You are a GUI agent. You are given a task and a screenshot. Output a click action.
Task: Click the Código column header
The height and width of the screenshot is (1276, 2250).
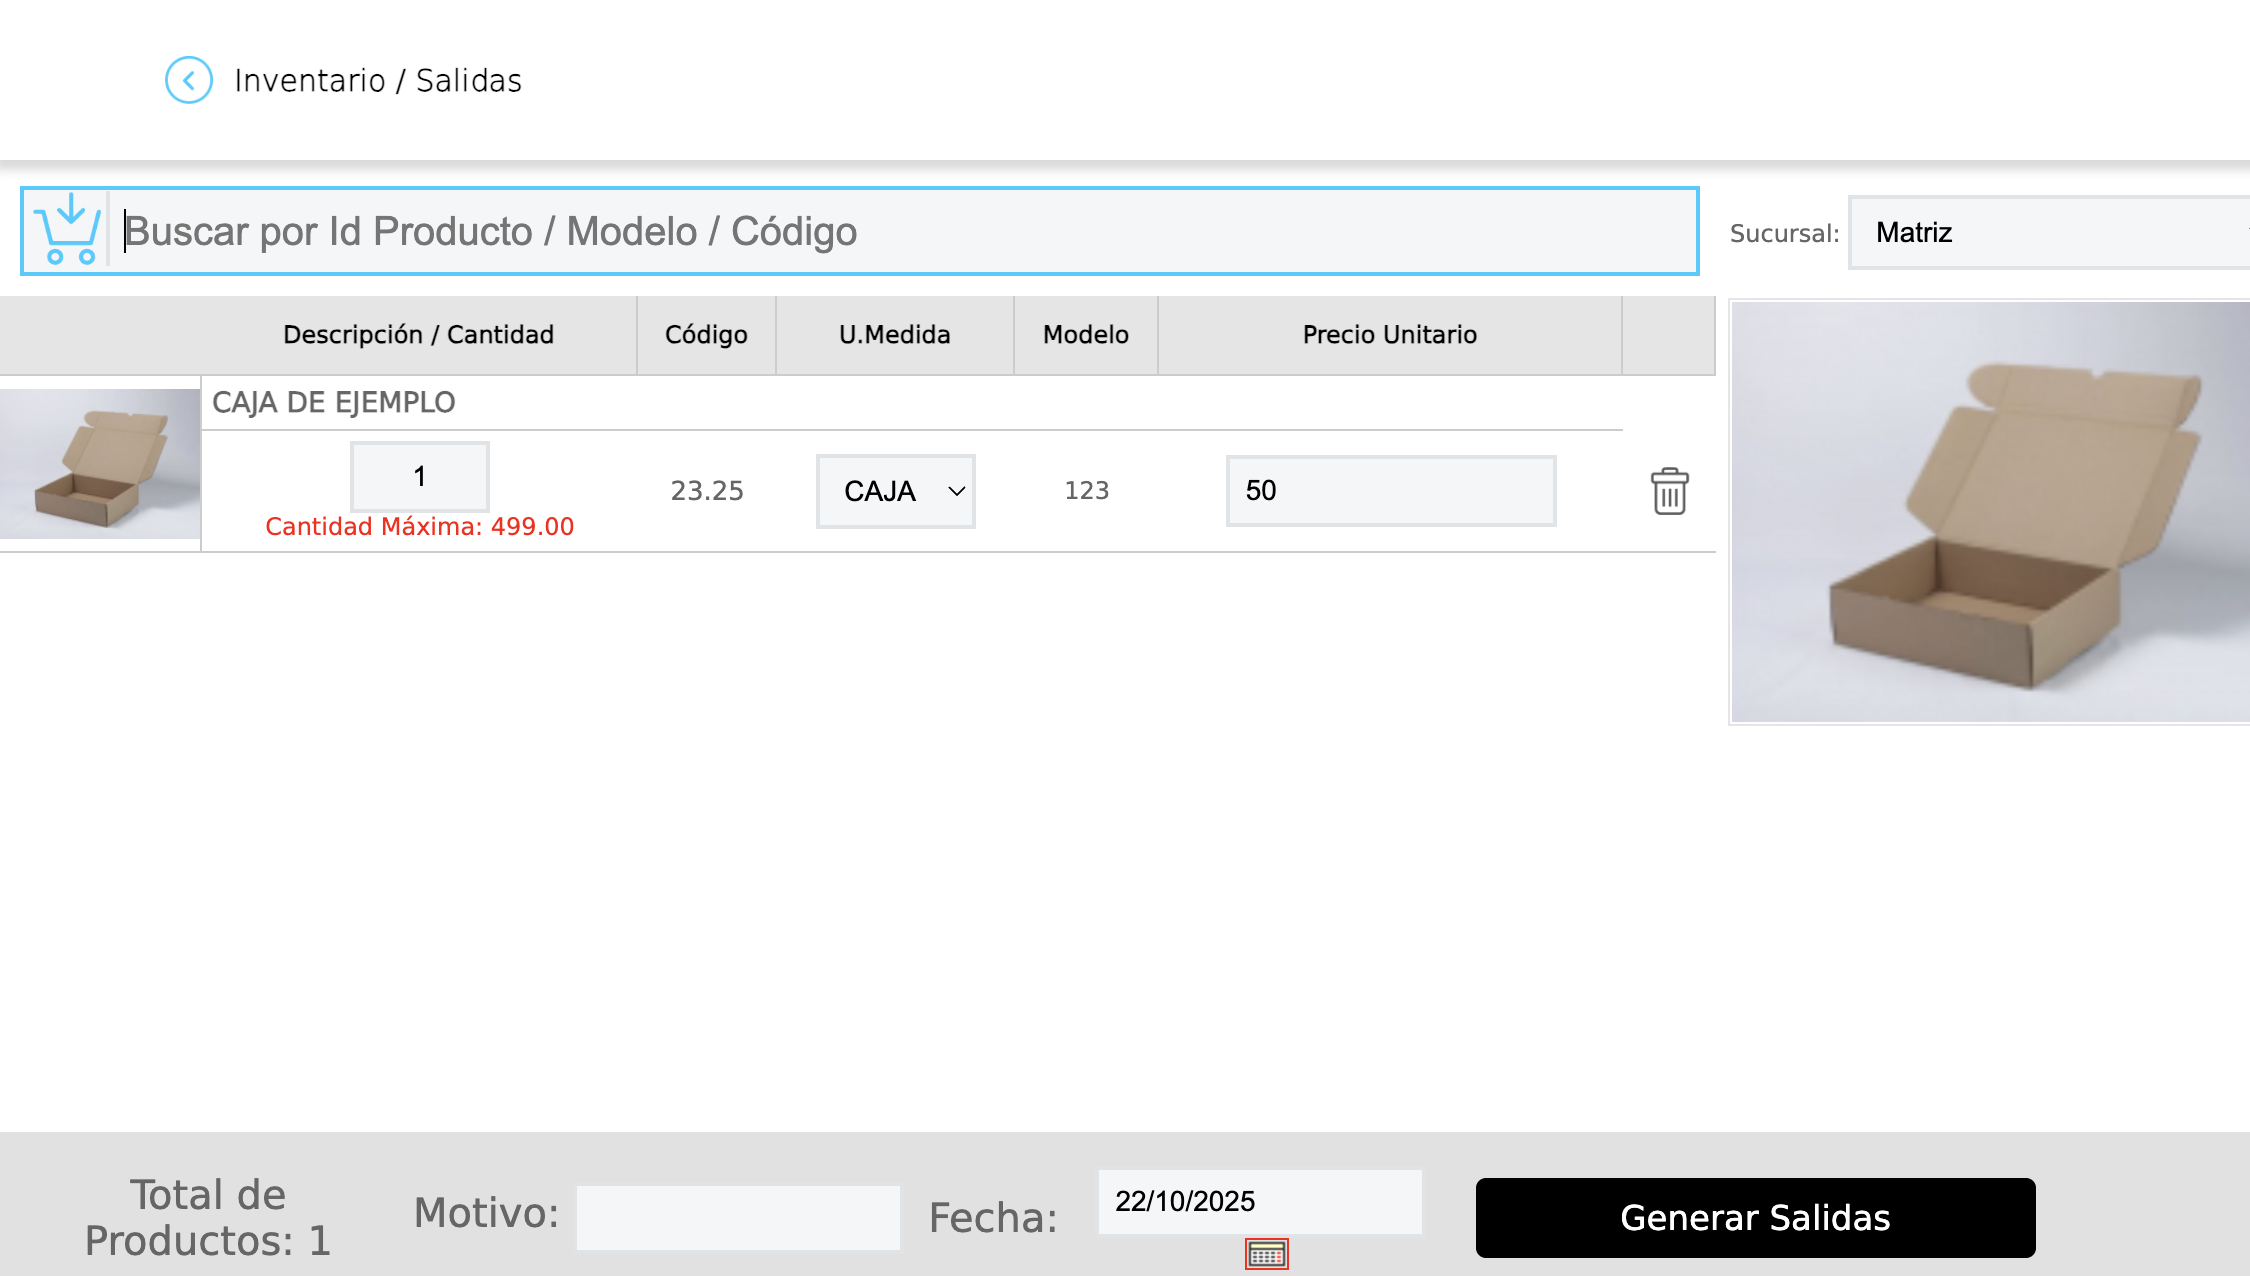click(x=706, y=335)
